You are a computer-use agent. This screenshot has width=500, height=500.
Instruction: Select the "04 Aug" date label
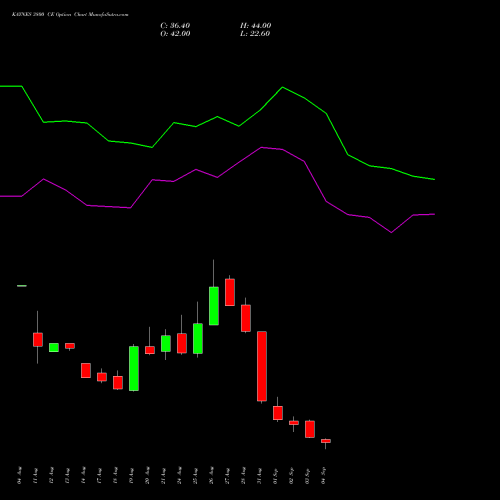point(19,475)
